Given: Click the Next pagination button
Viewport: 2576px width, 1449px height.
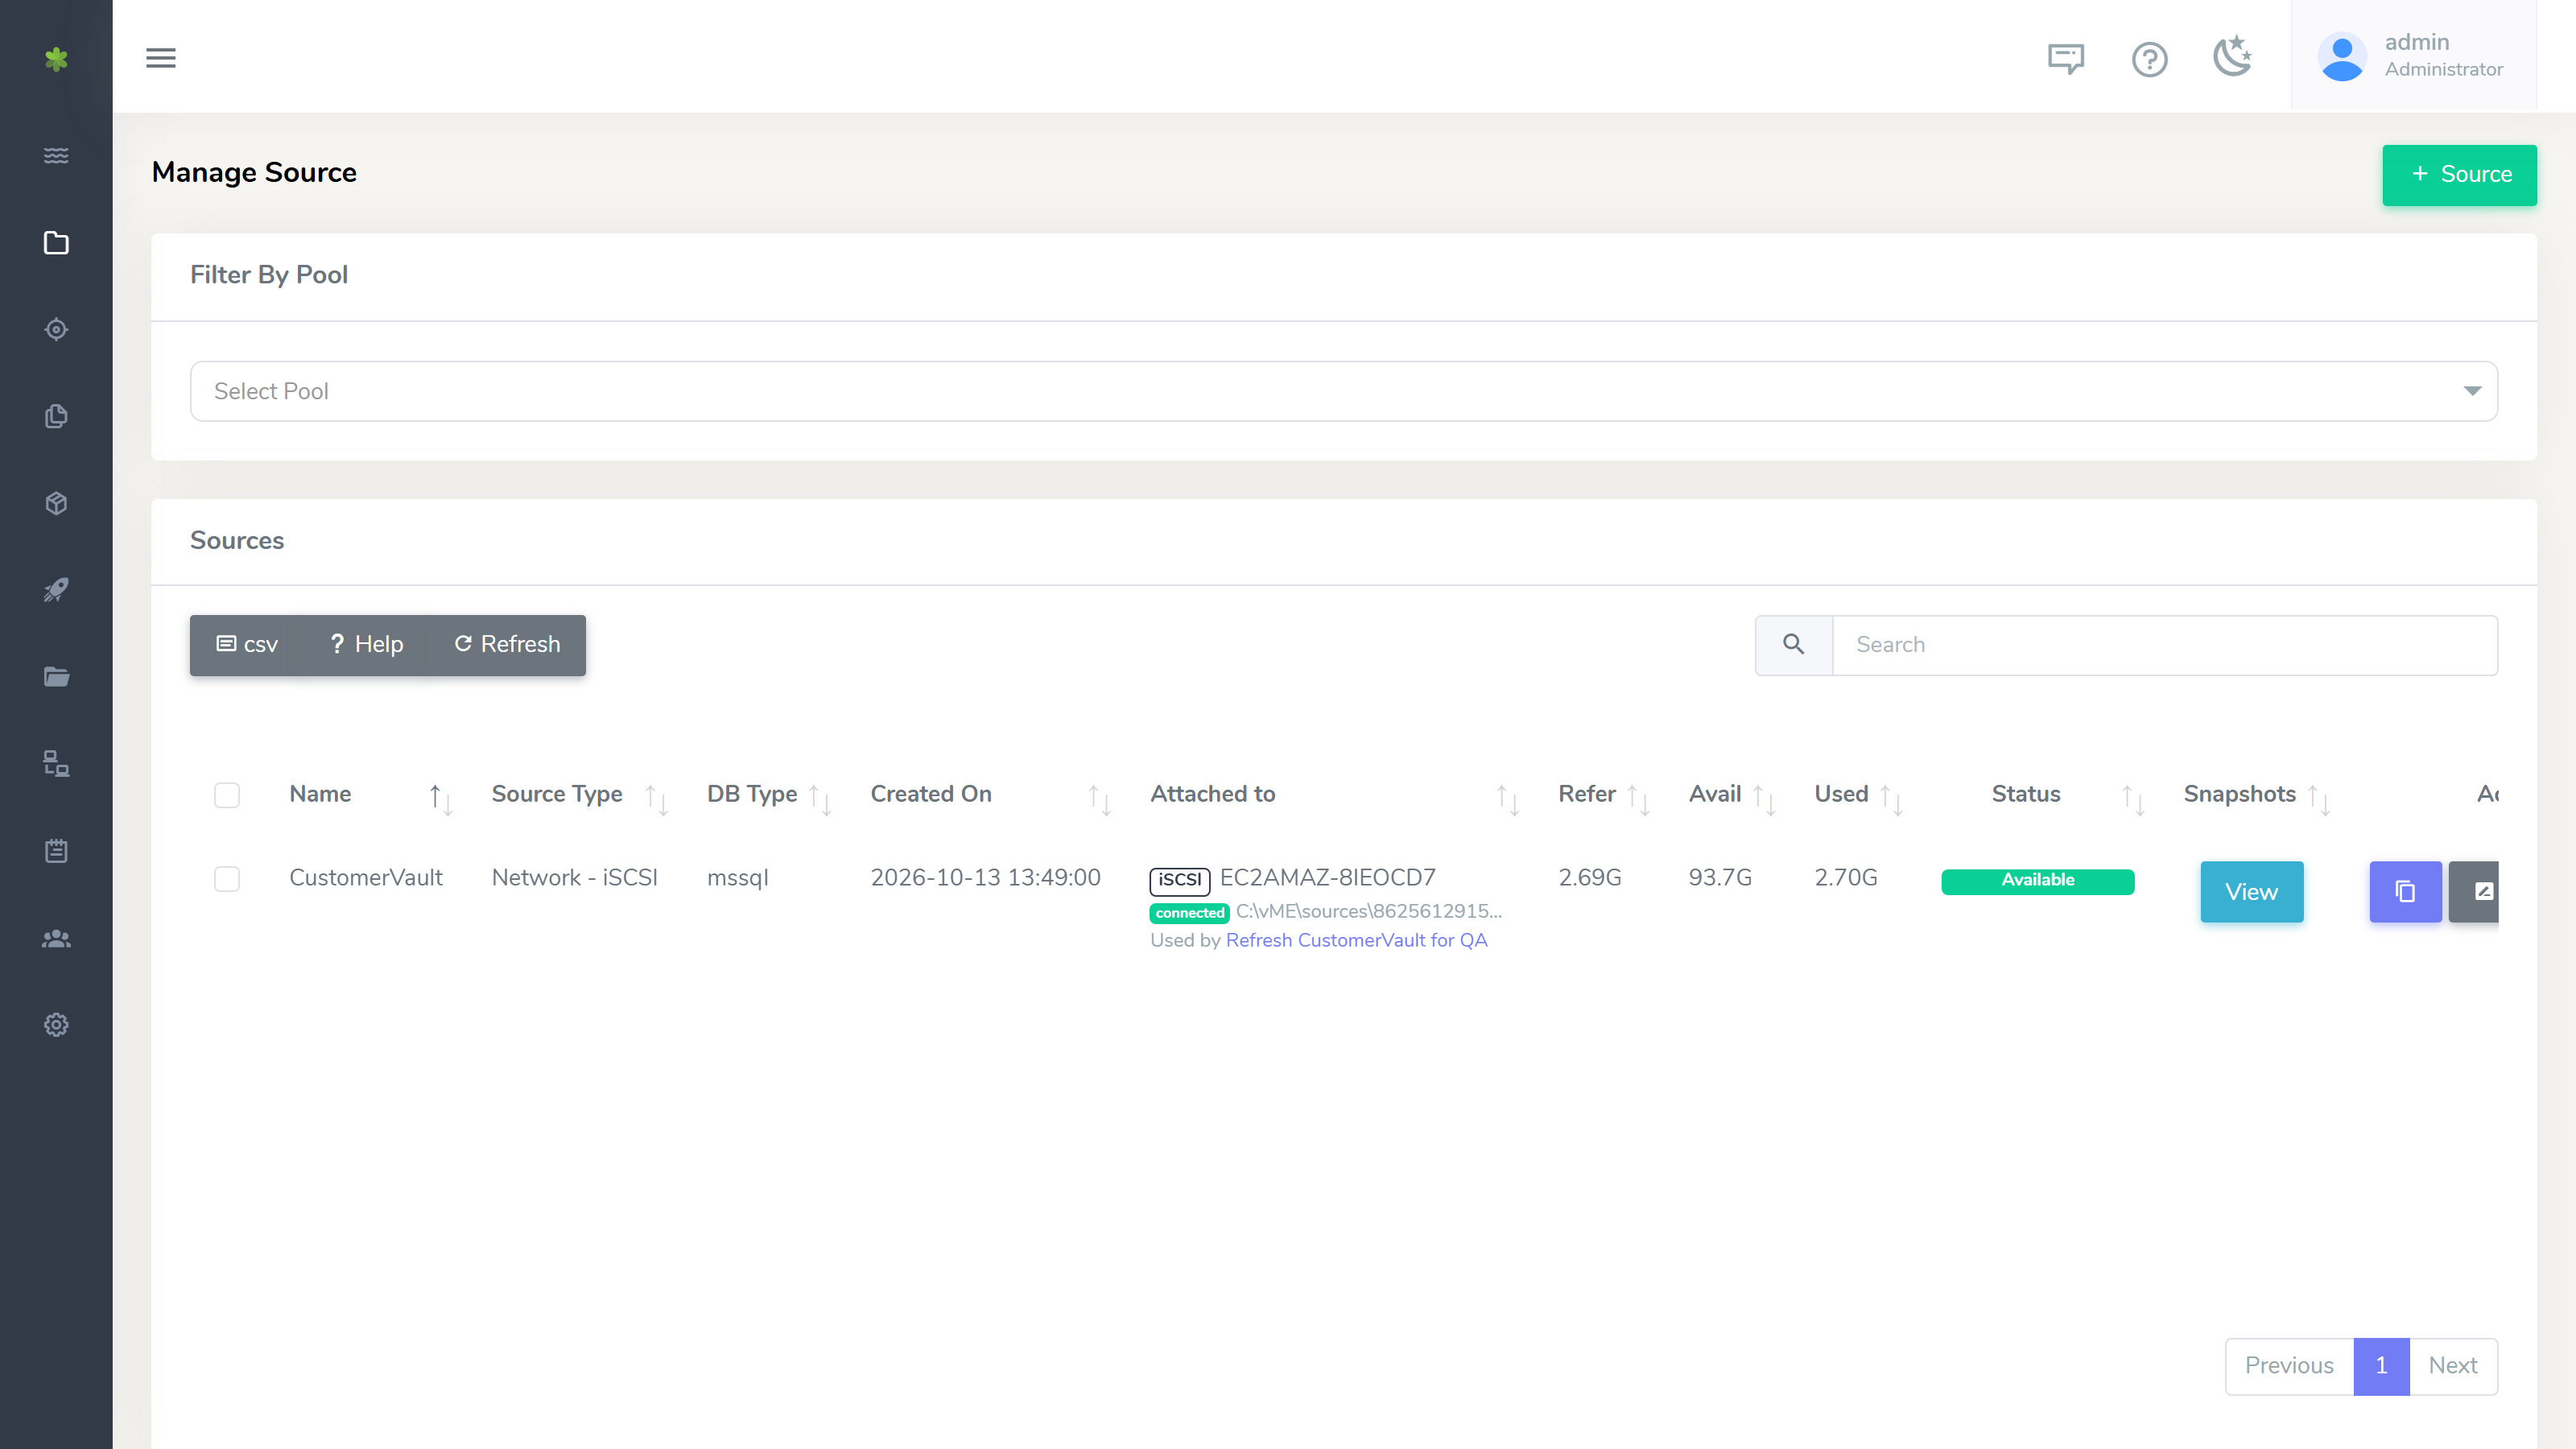Looking at the screenshot, I should [2453, 1366].
